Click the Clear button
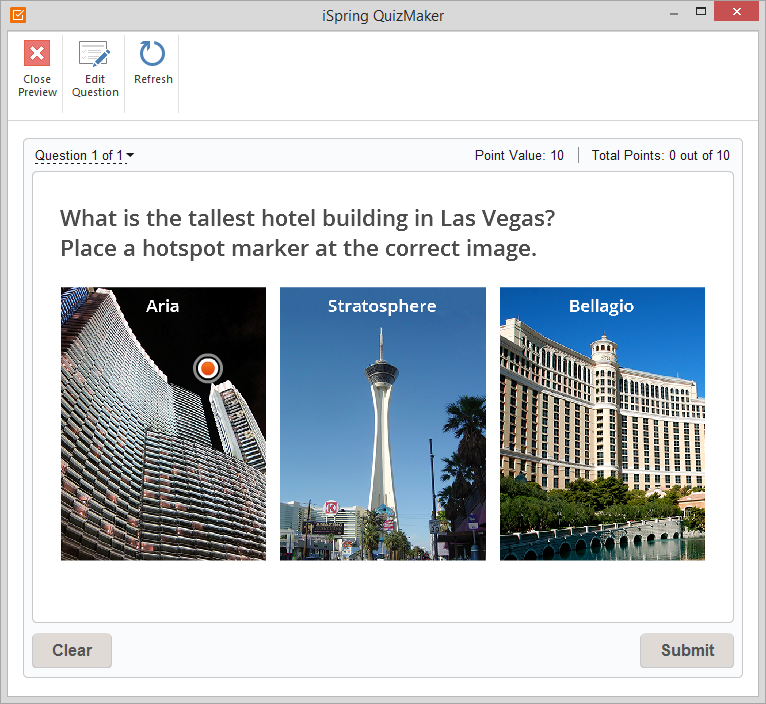This screenshot has height=704, width=766. (x=72, y=650)
